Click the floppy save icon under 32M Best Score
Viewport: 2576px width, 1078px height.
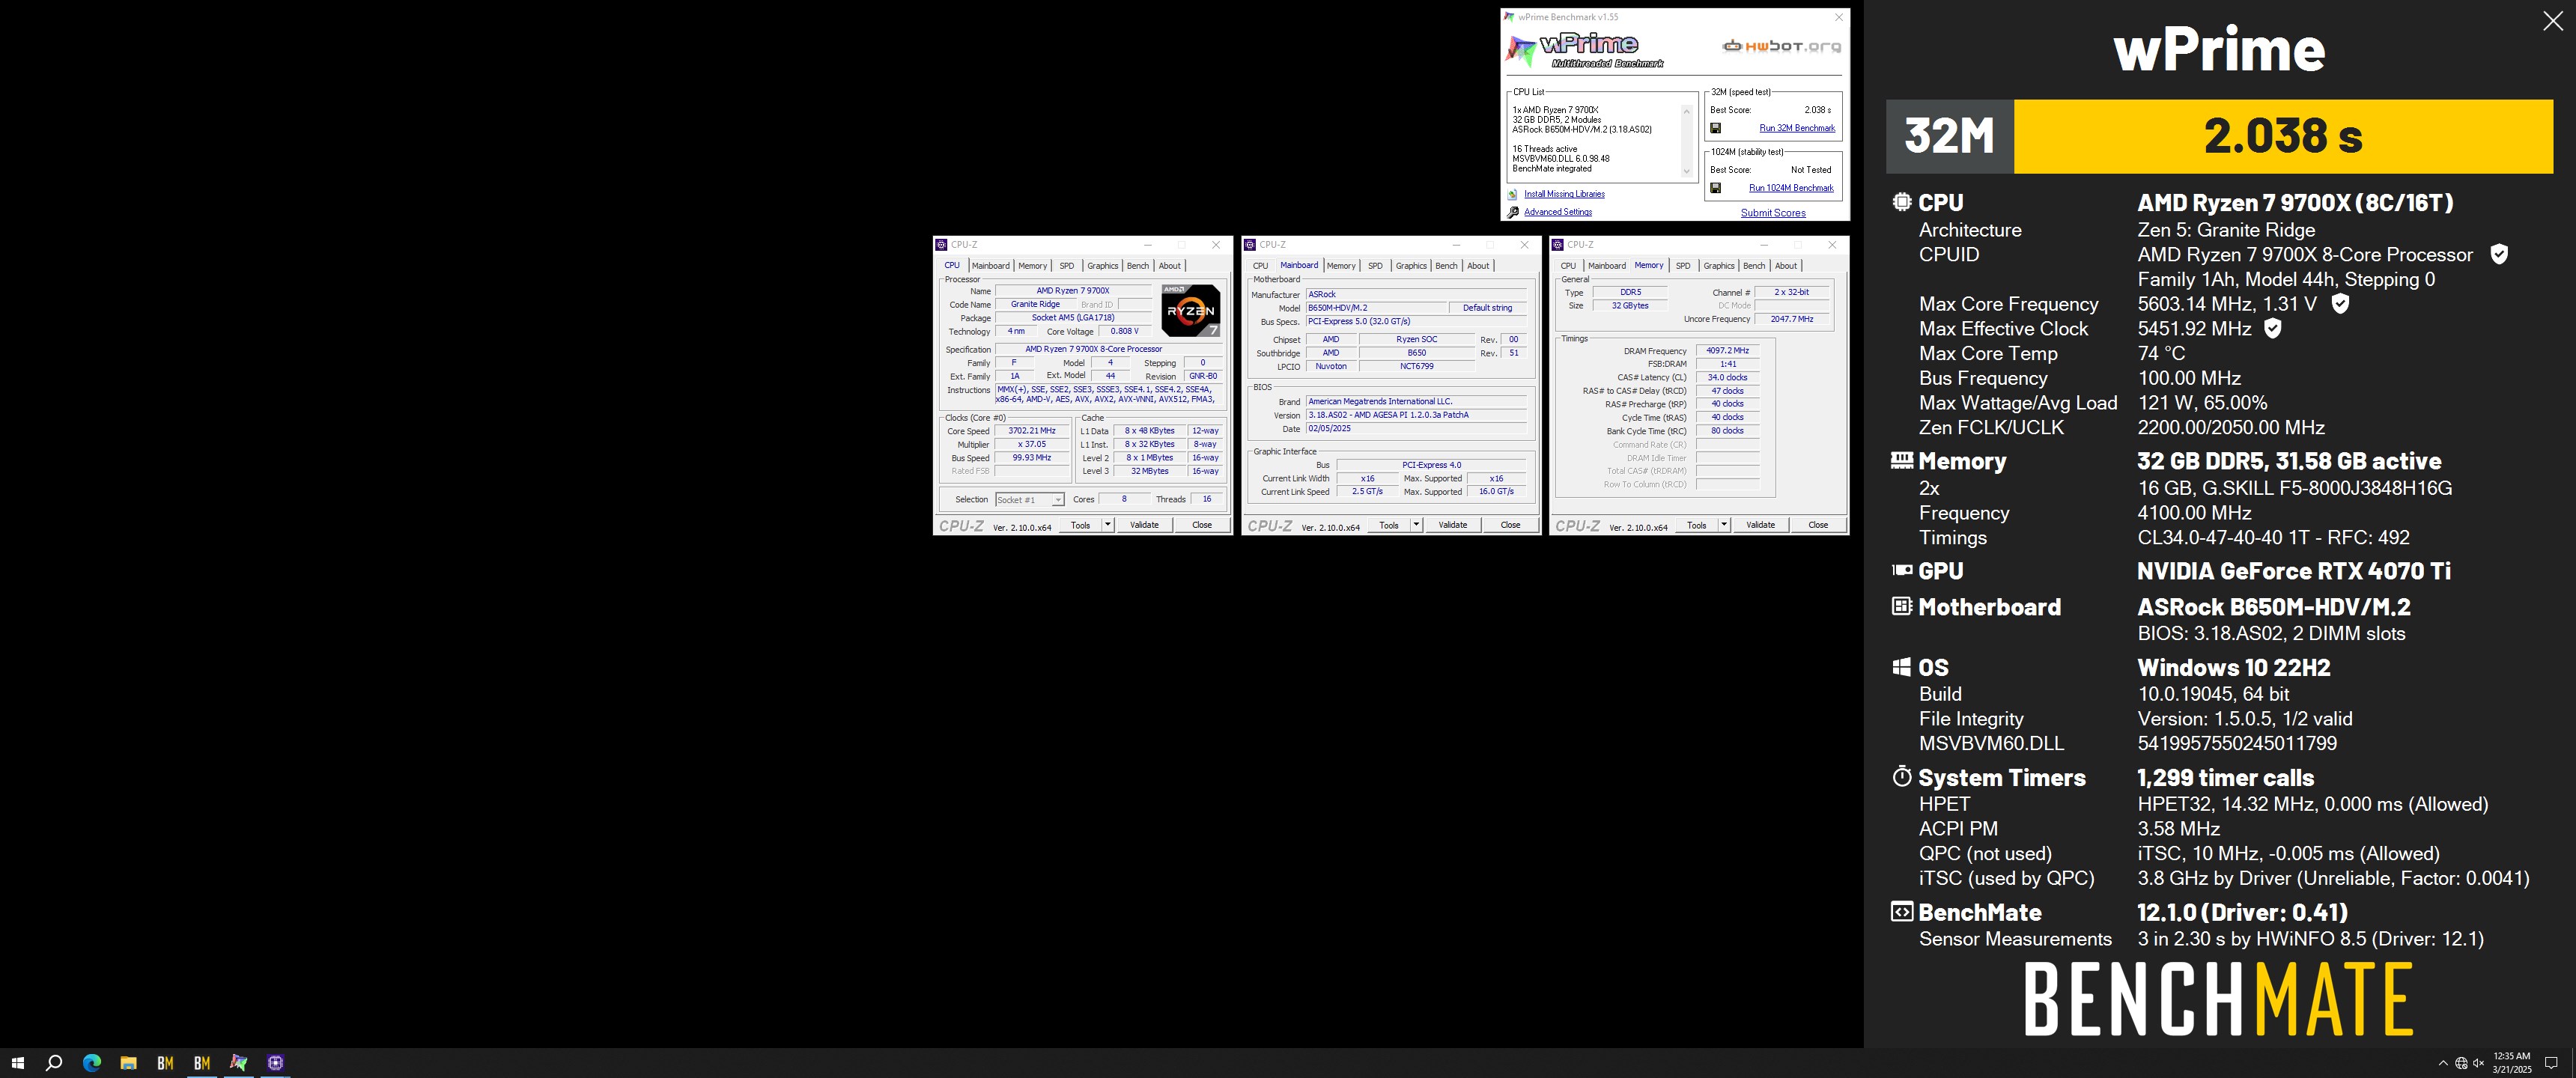coord(1715,128)
